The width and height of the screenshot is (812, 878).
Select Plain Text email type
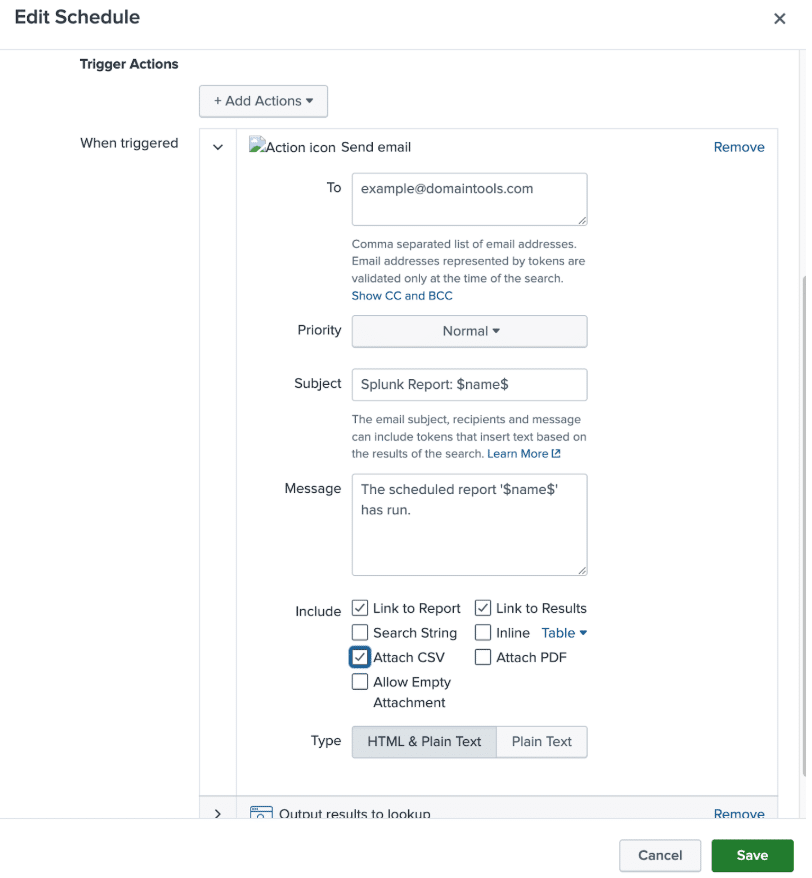[x=541, y=741]
